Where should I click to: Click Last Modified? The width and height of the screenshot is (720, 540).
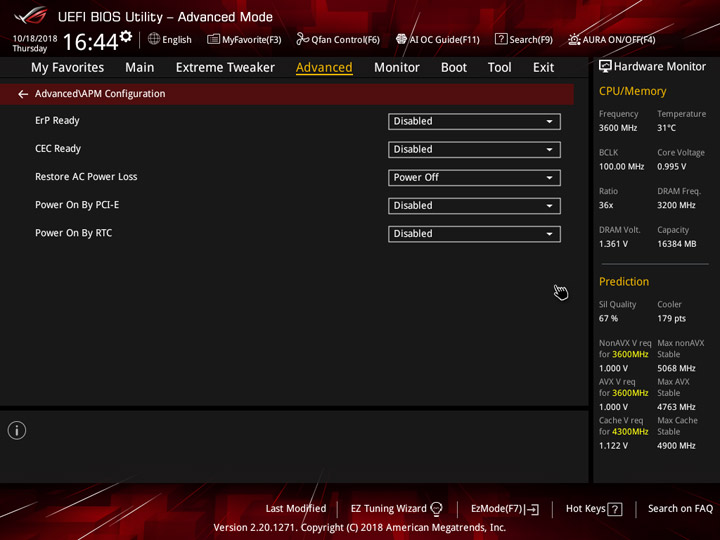point(296,509)
